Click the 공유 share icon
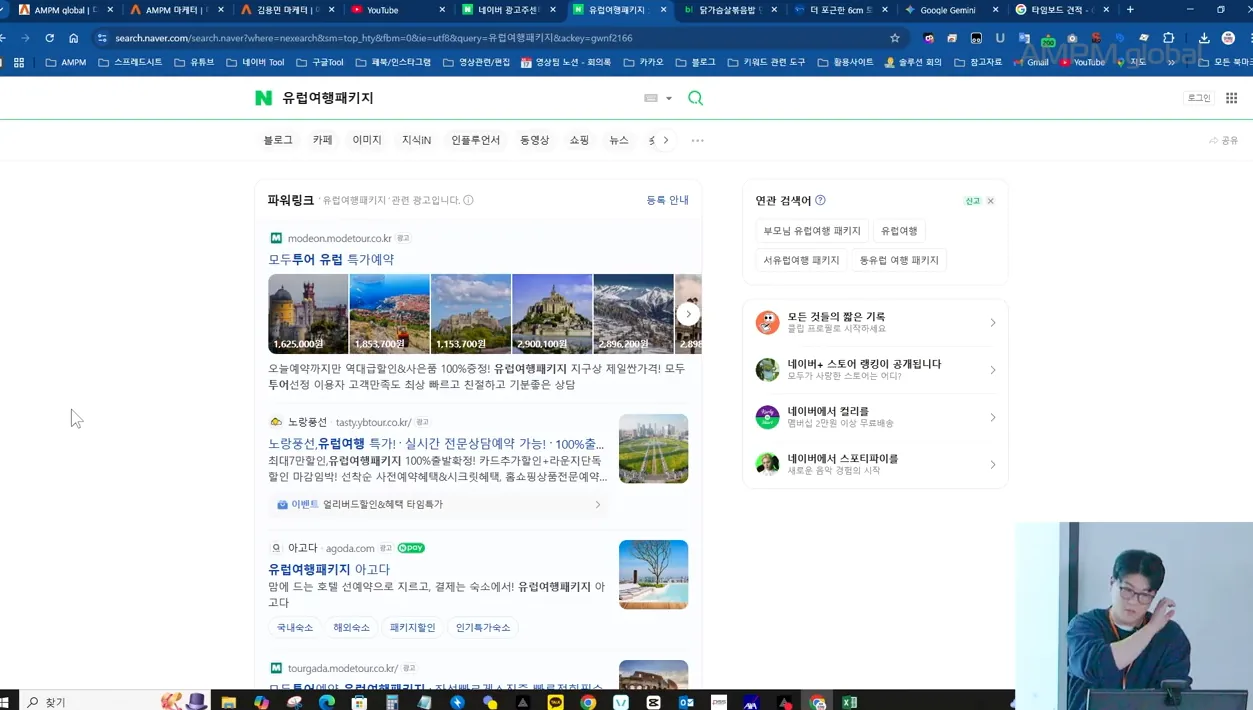Image resolution: width=1253 pixels, height=710 pixels. click(x=1223, y=141)
